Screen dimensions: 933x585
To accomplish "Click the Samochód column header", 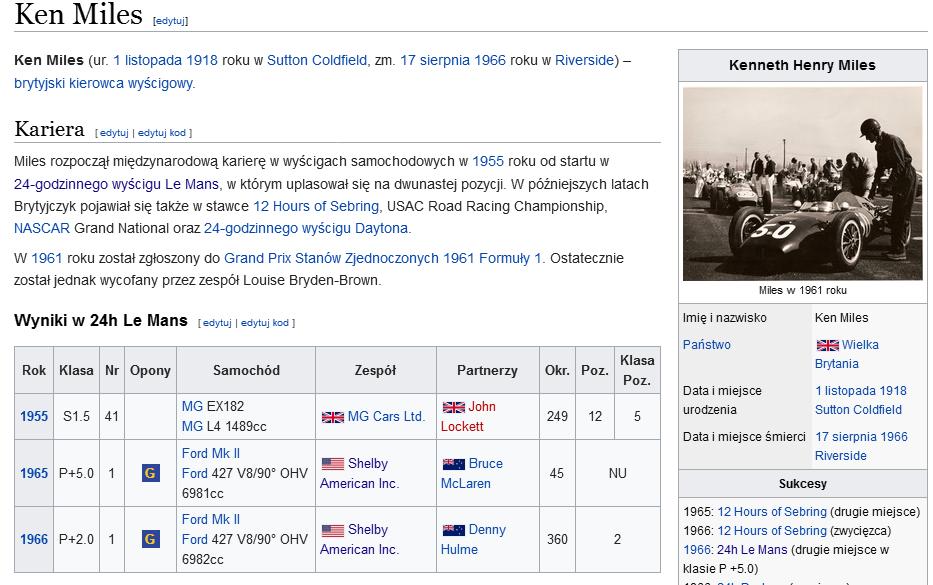I will 246,370.
